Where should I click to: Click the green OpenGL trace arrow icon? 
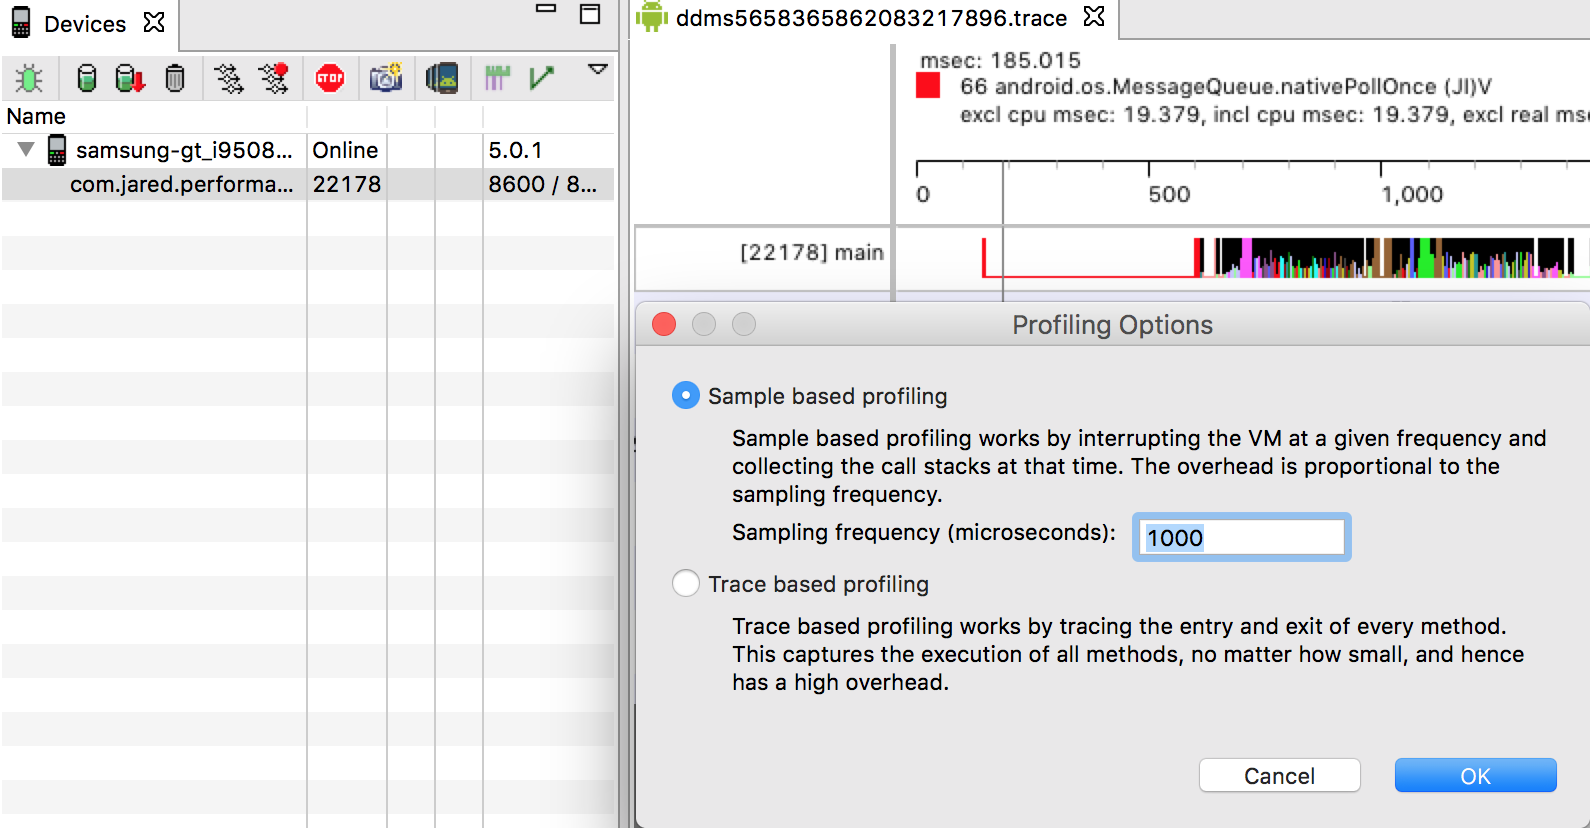(x=542, y=78)
